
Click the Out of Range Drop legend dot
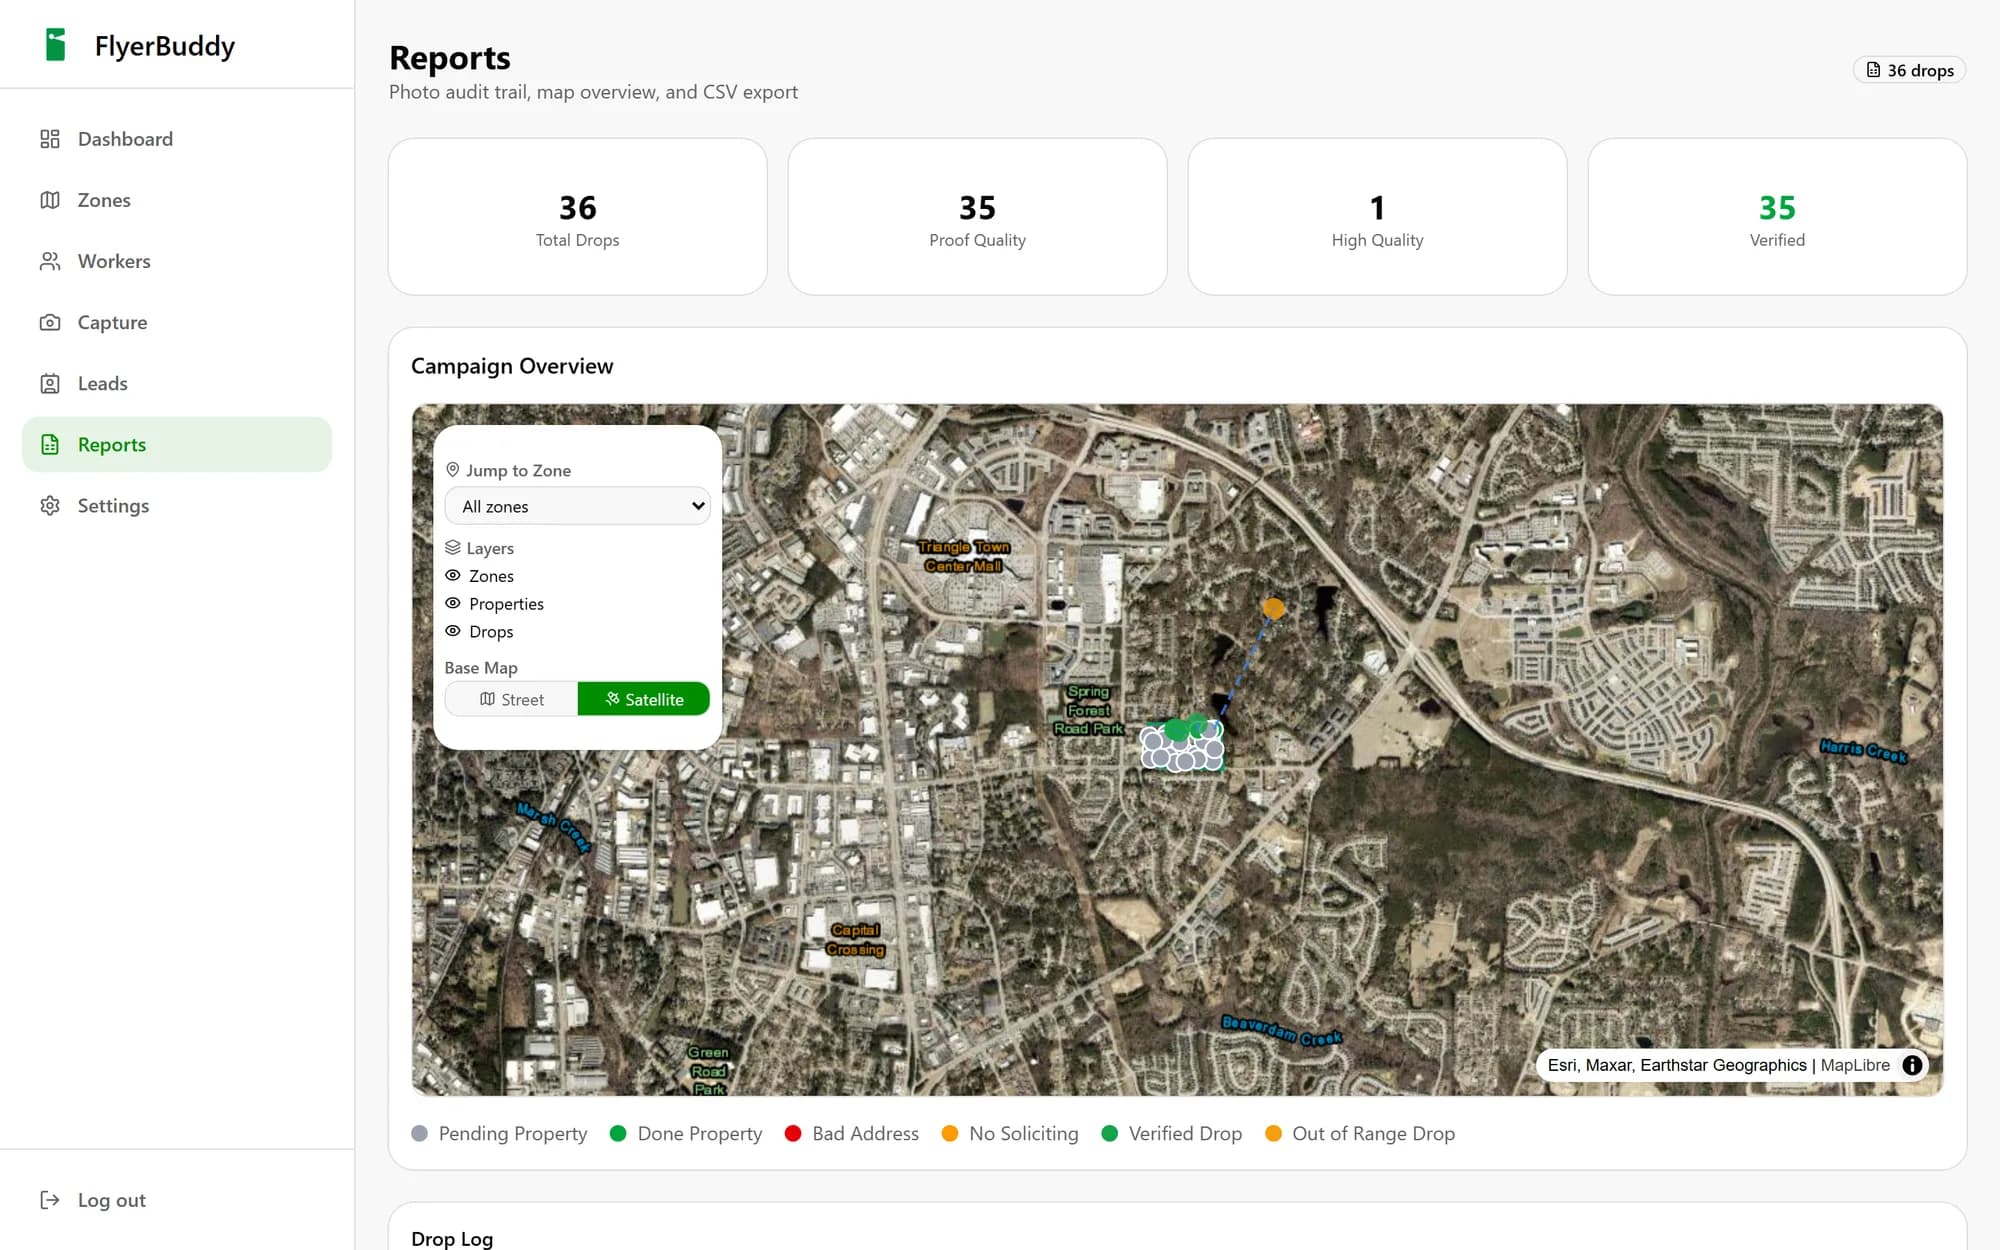pyautogui.click(x=1273, y=1133)
